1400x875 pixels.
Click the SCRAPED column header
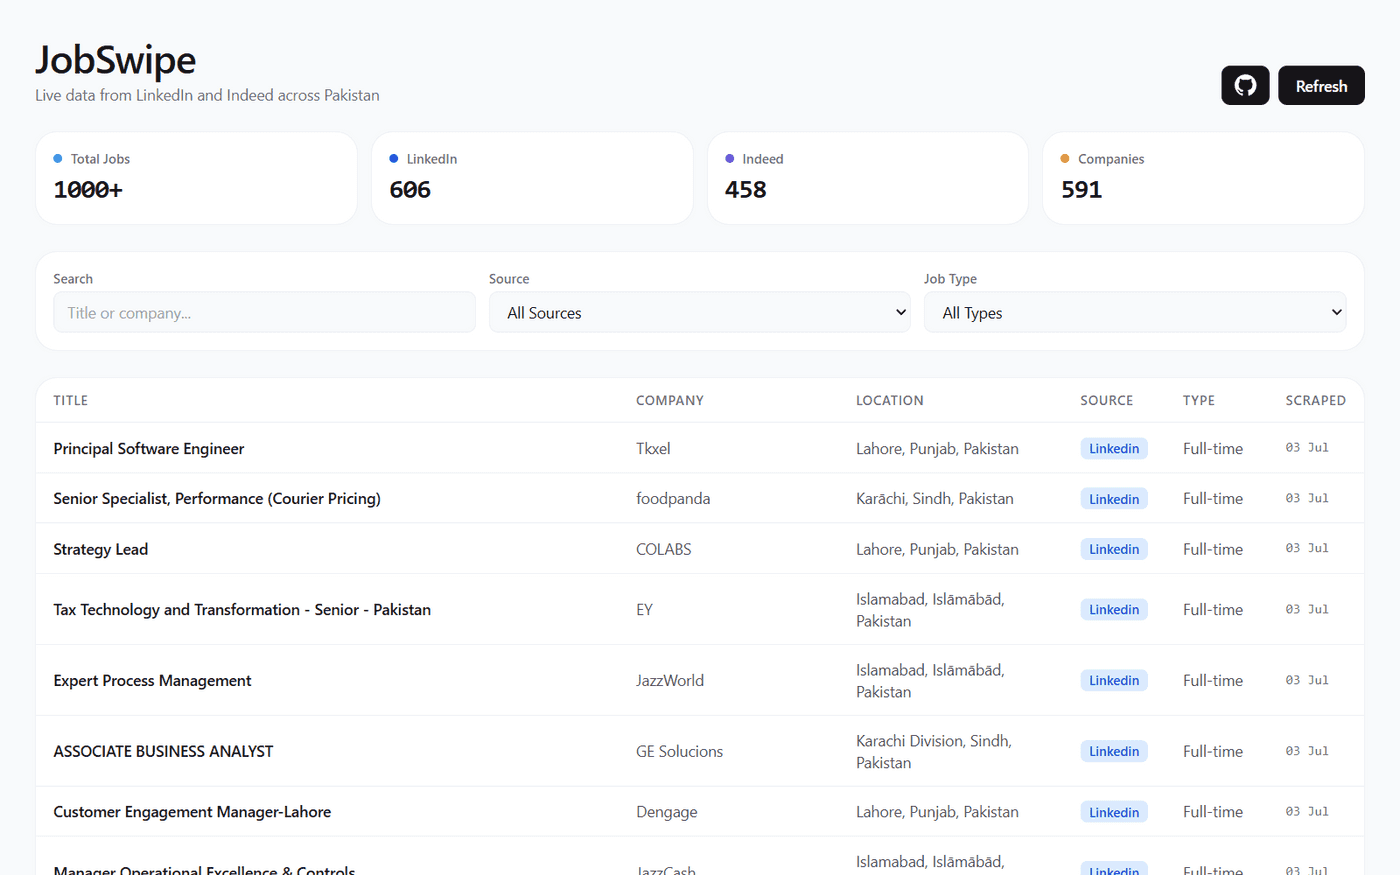[1315, 400]
